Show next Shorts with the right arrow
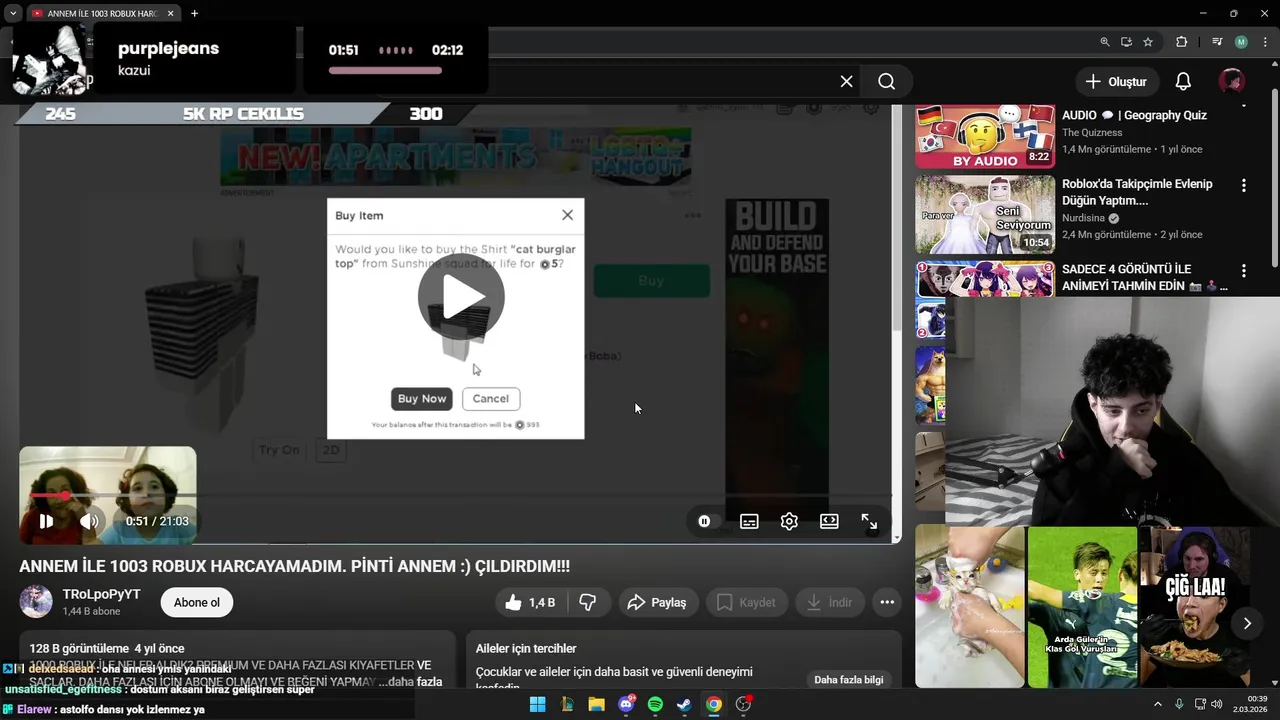The image size is (1280, 720). [x=1247, y=623]
